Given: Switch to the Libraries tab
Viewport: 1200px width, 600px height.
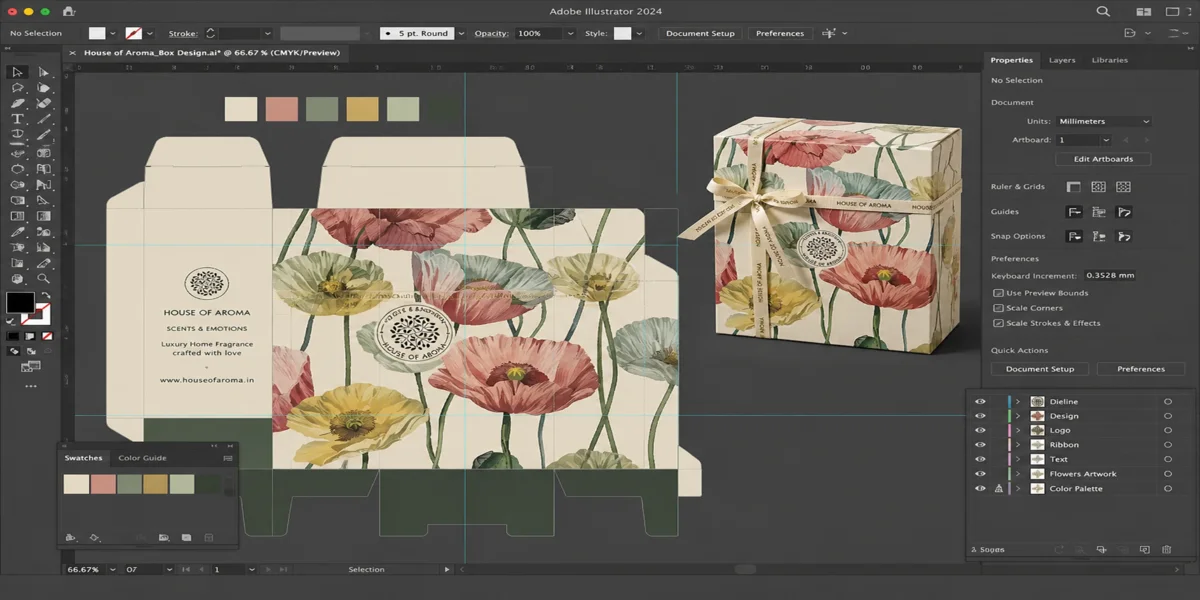Looking at the screenshot, I should (x=1109, y=60).
